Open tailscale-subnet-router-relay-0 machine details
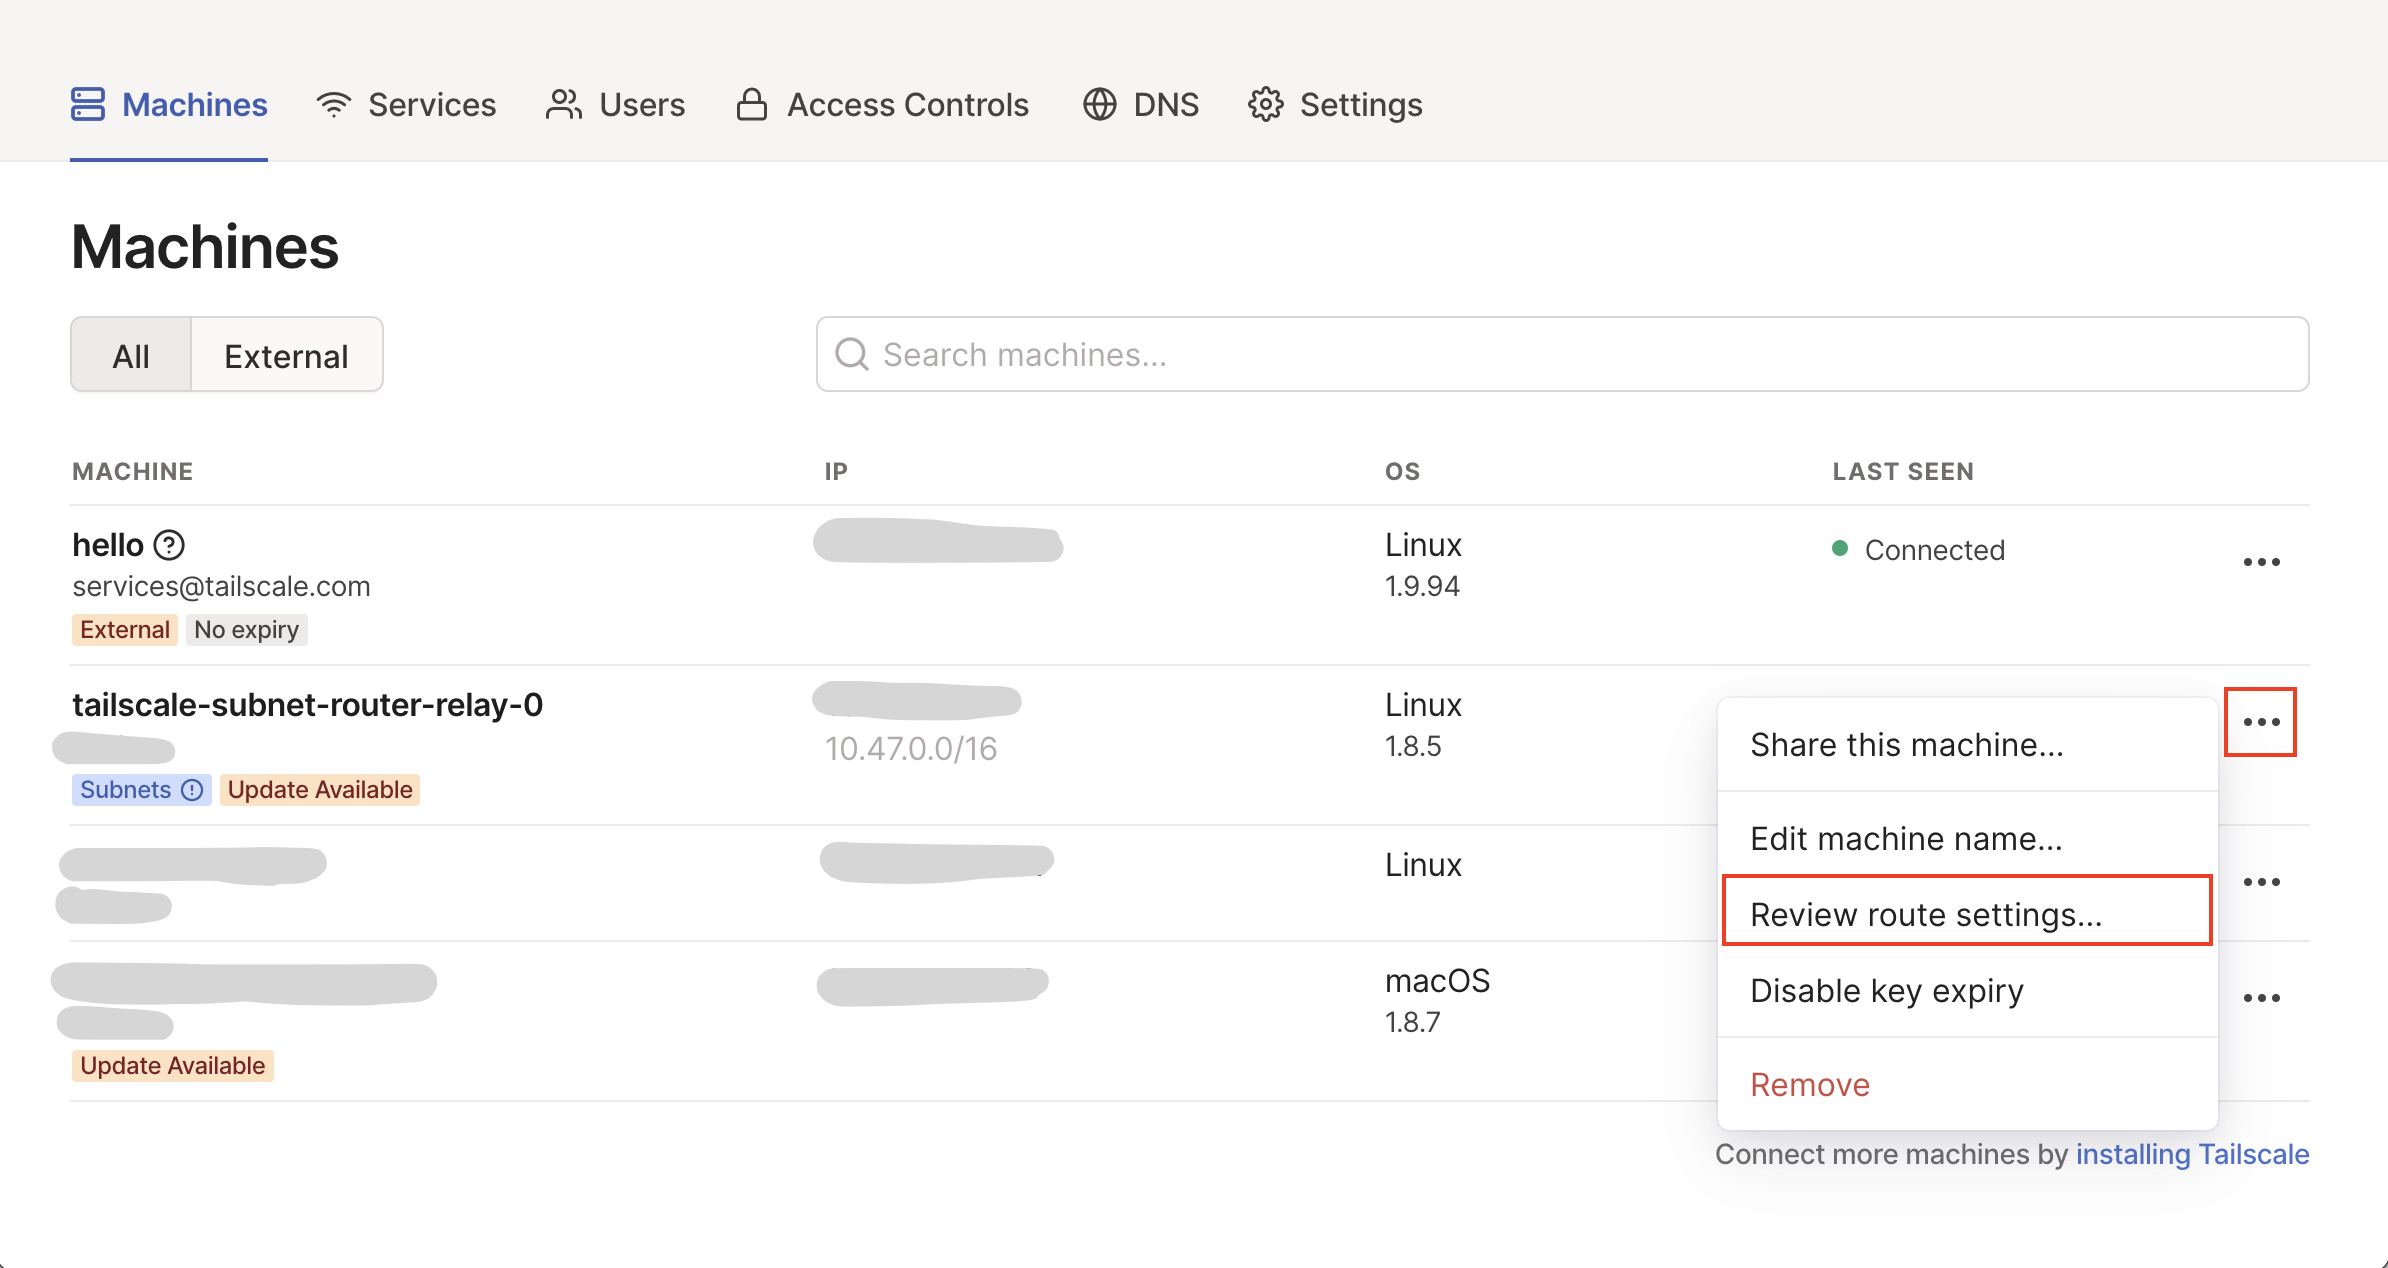2388x1268 pixels. point(308,705)
